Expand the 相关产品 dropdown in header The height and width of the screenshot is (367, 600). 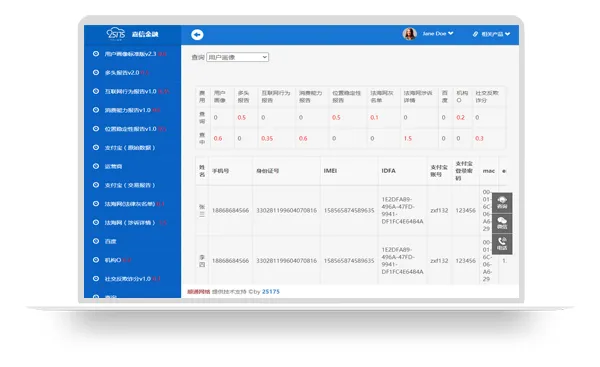(496, 34)
